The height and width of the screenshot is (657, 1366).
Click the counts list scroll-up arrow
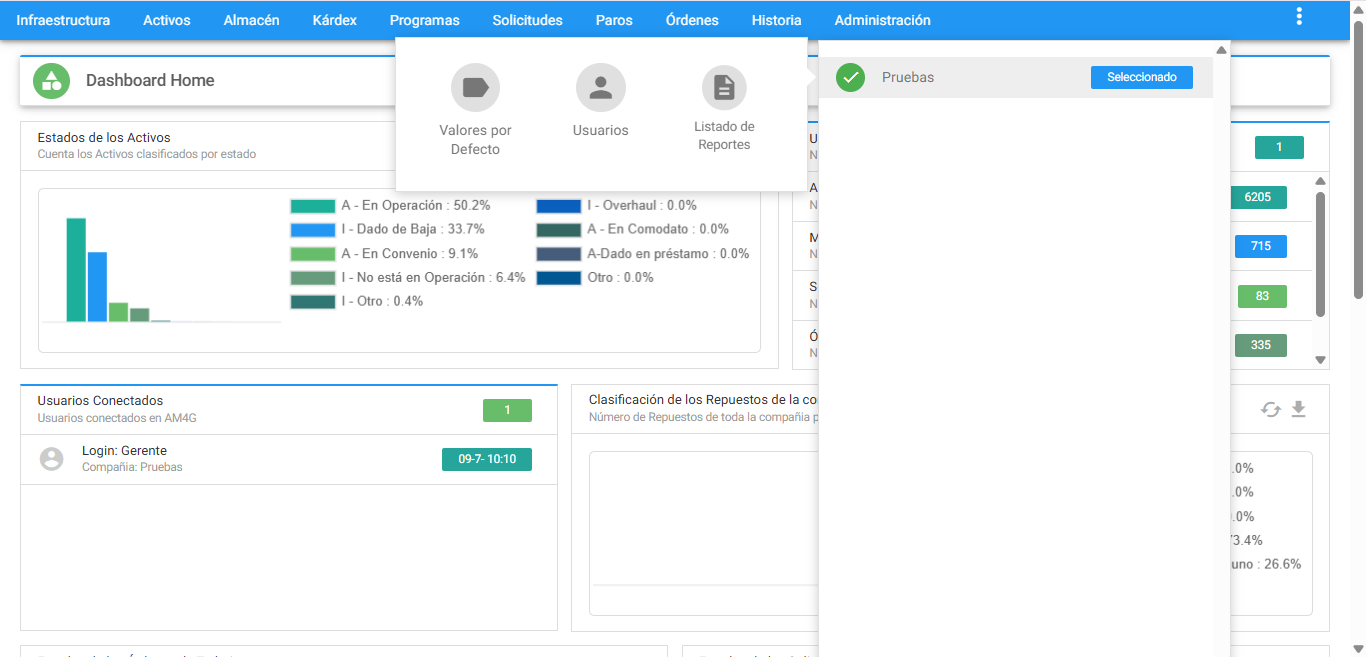[x=1320, y=181]
